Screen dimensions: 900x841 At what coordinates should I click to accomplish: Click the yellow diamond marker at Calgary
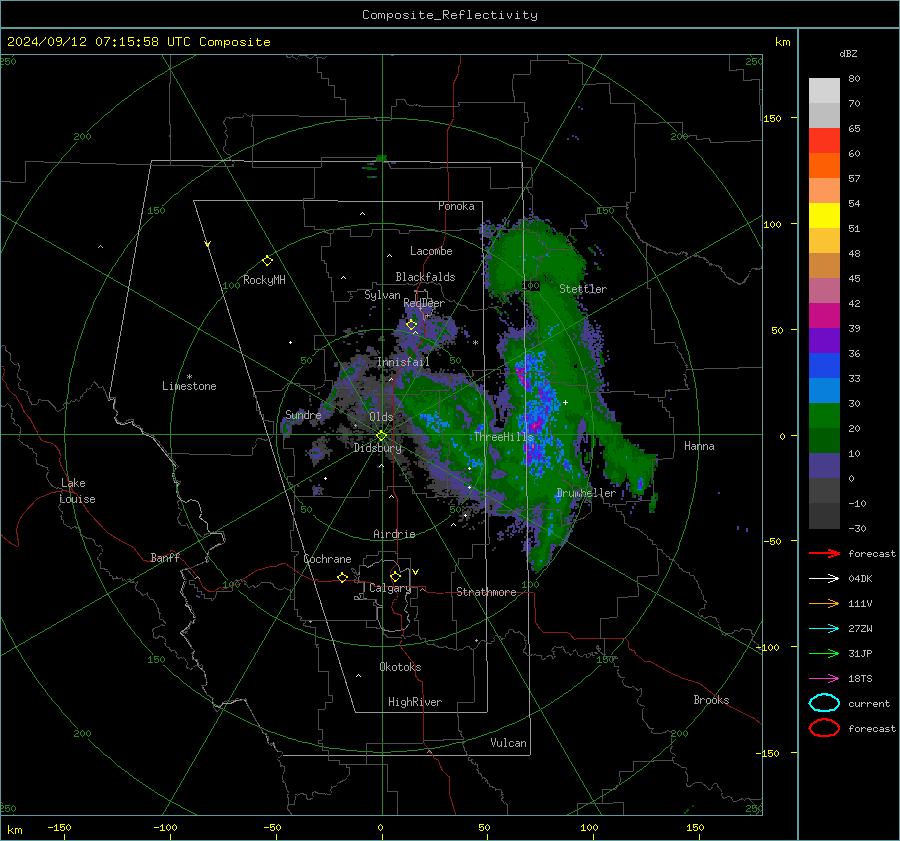395,576
